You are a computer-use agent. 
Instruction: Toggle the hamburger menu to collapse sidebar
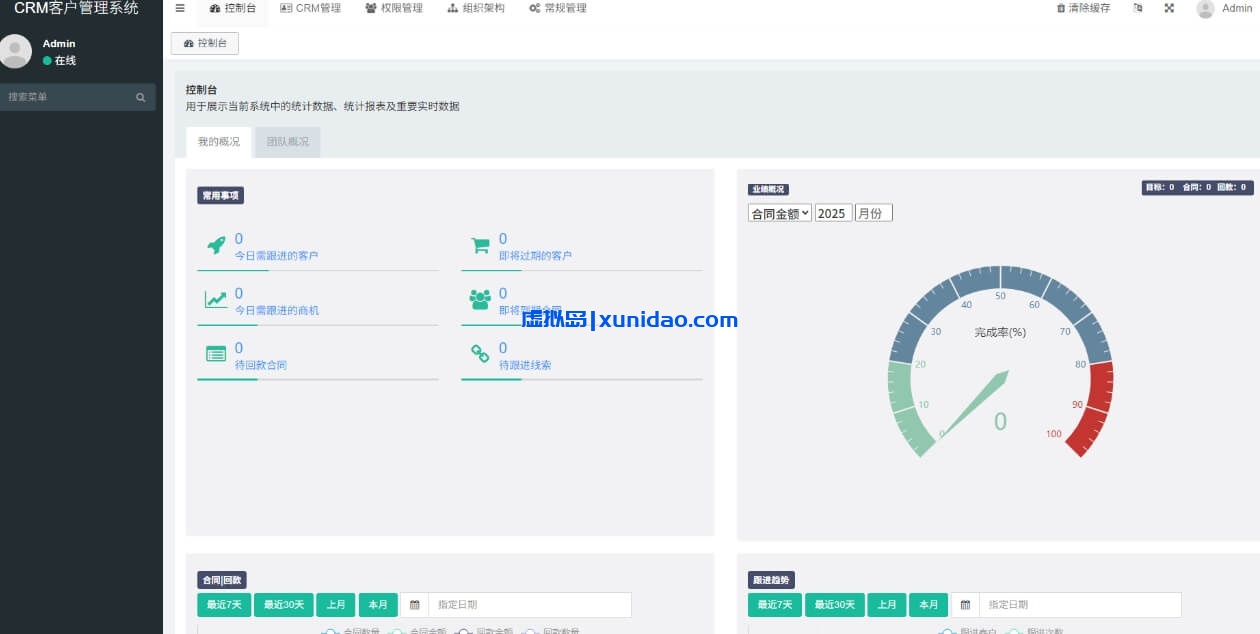180,7
